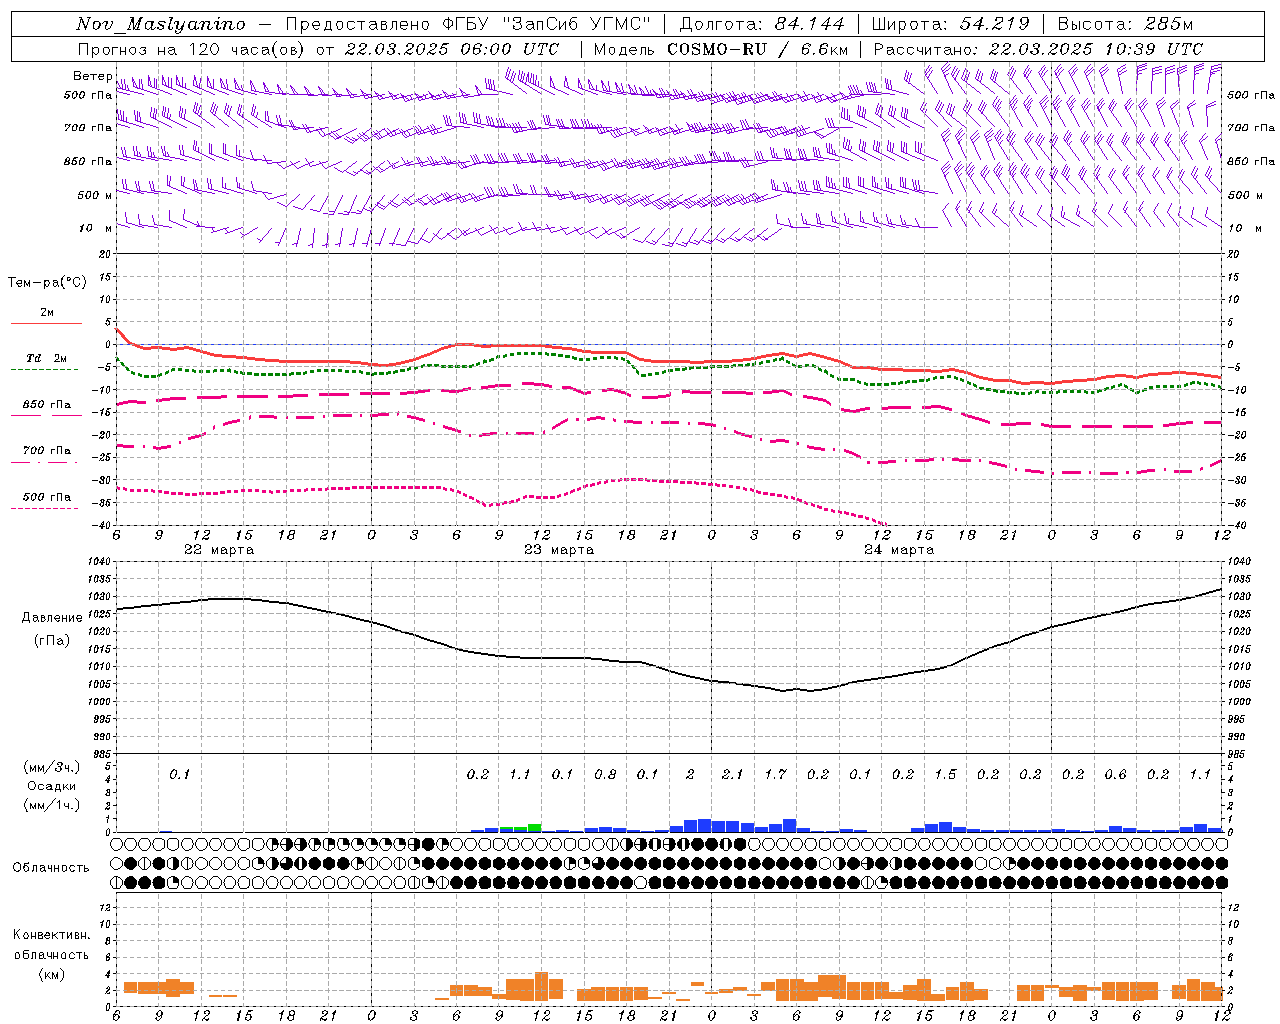Click the (мм/3ч.) unit label
Screen dimensions: 1280x1024
tap(52, 767)
